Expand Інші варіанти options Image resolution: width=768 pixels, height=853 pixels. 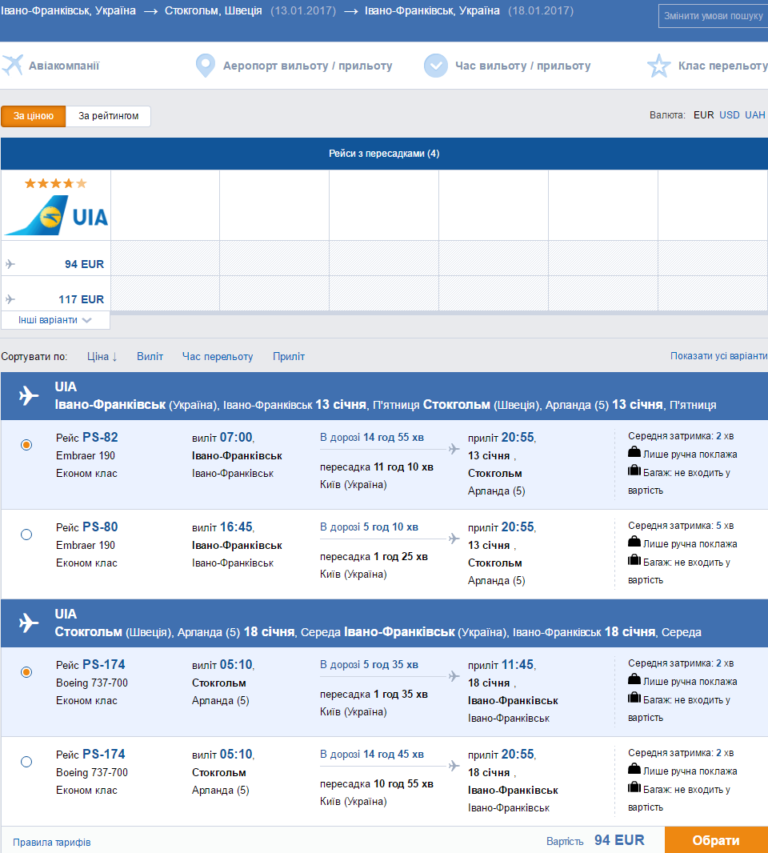click(55, 320)
